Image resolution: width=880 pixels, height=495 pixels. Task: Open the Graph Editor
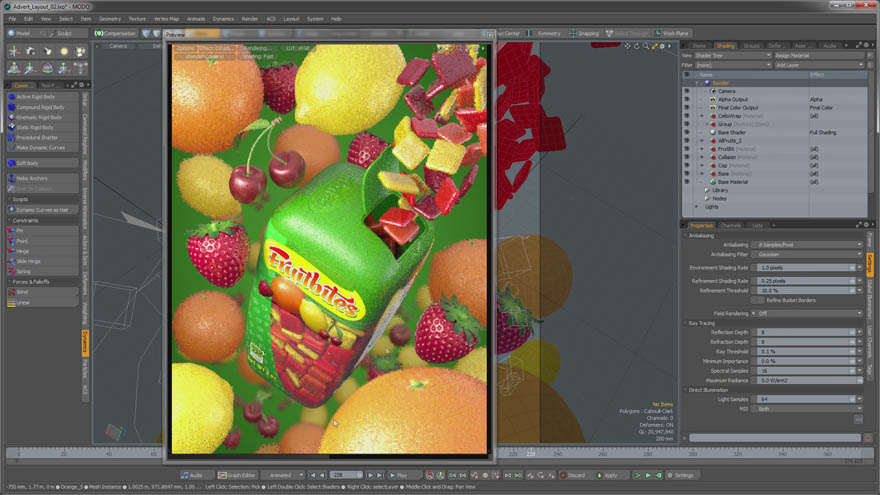[236, 475]
